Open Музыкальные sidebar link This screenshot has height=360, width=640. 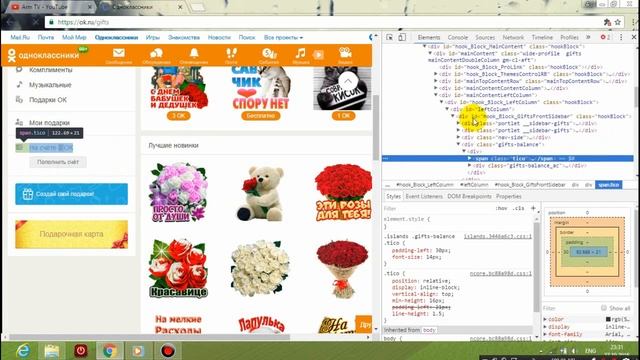(x=50, y=85)
